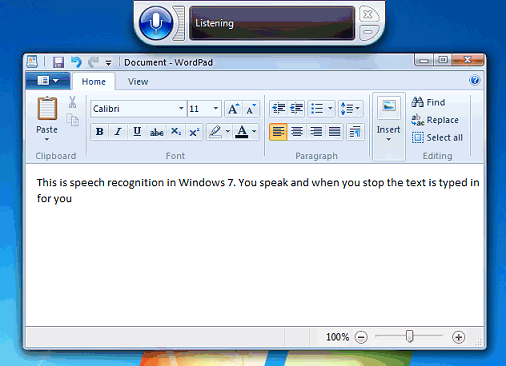Grow the font size
The image size is (506, 366).
point(233,109)
